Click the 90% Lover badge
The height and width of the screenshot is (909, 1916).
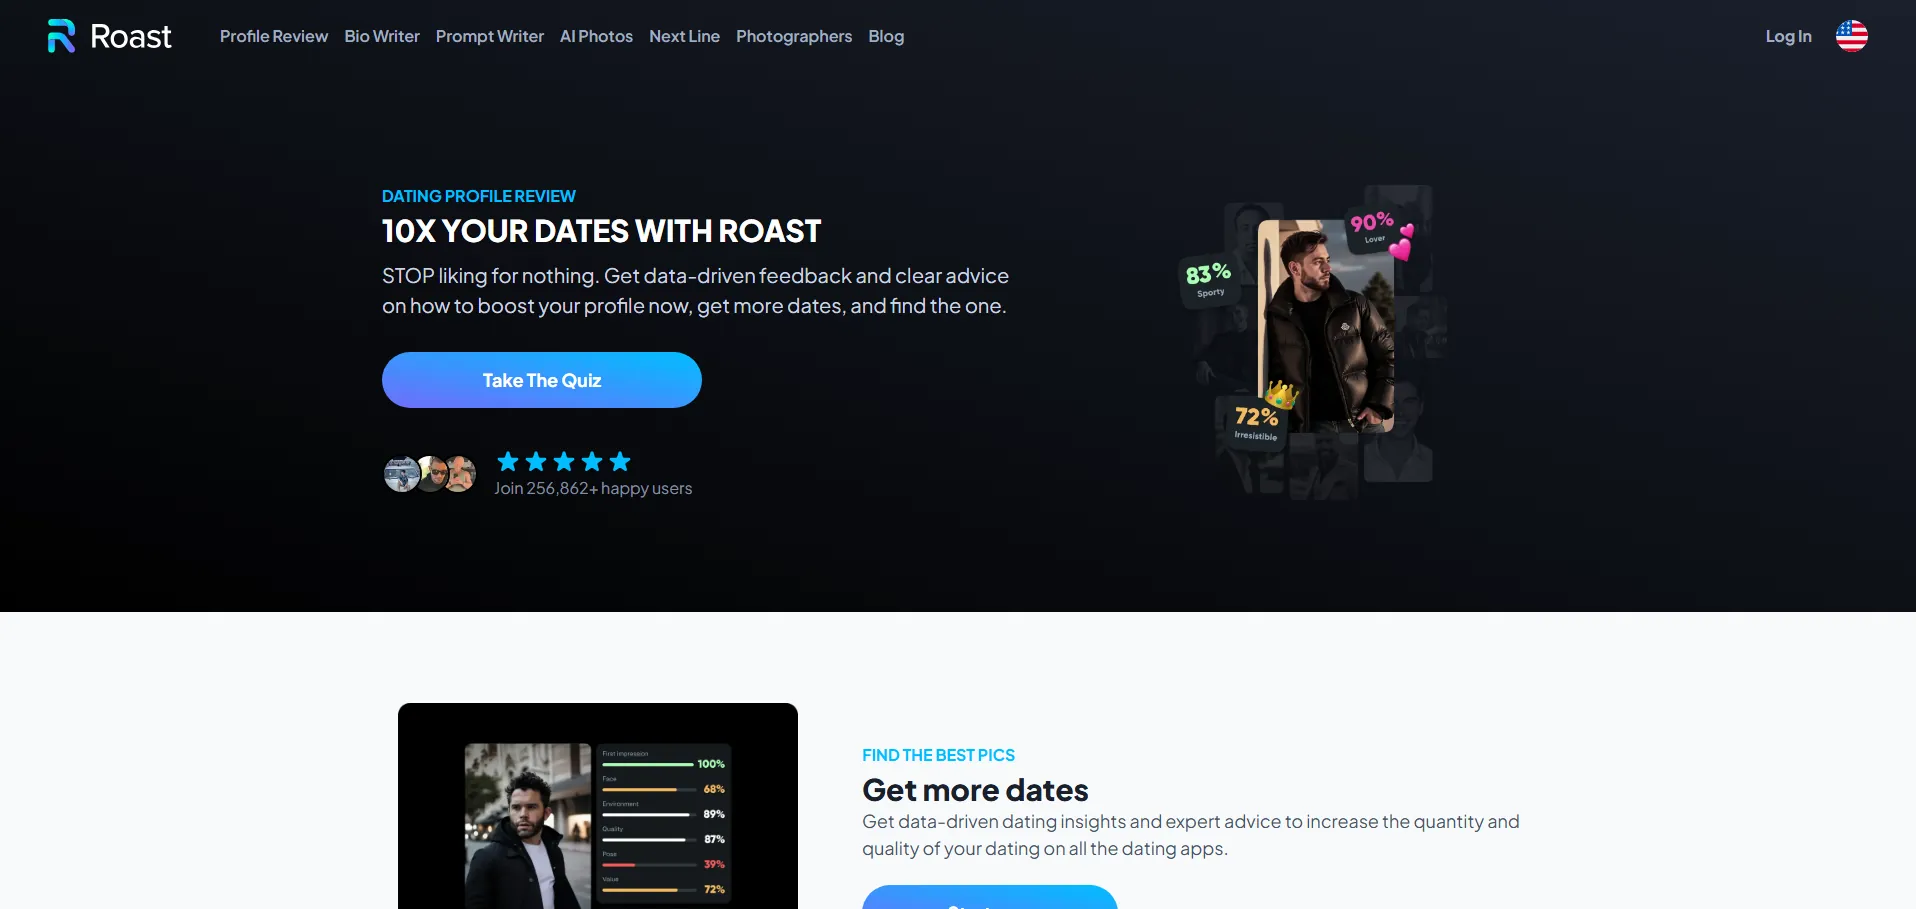pos(1371,227)
